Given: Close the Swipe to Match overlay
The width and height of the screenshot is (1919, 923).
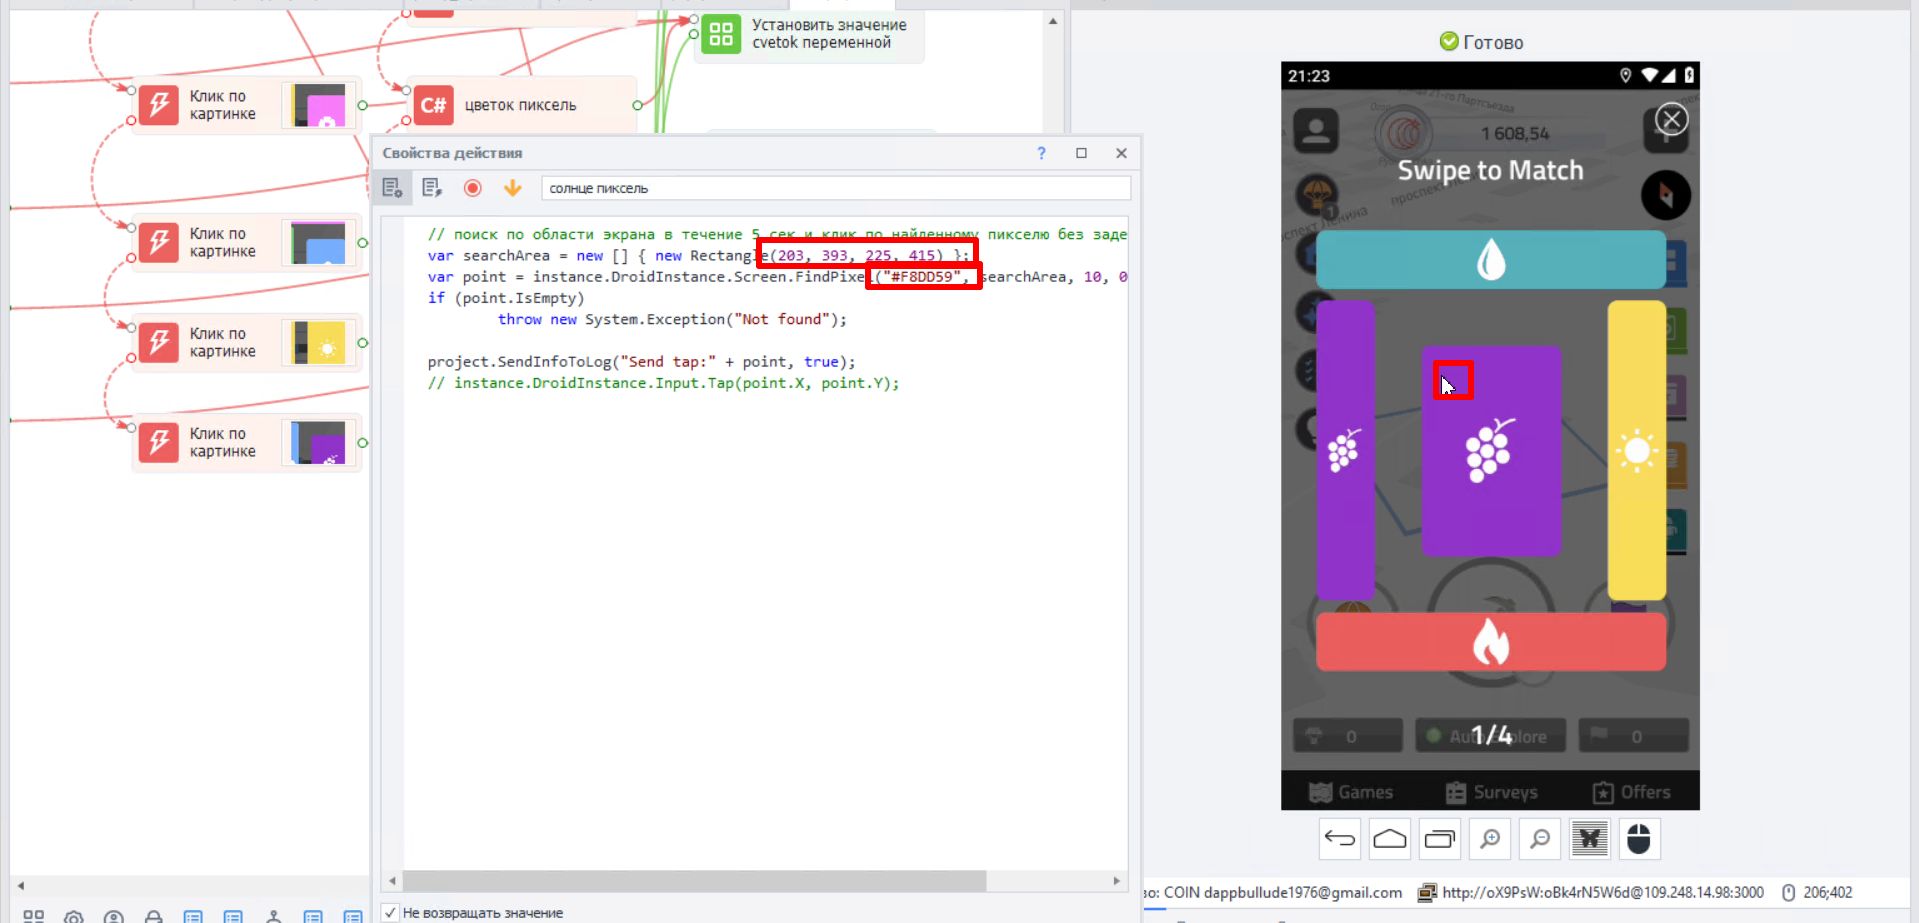Looking at the screenshot, I should coord(1671,120).
